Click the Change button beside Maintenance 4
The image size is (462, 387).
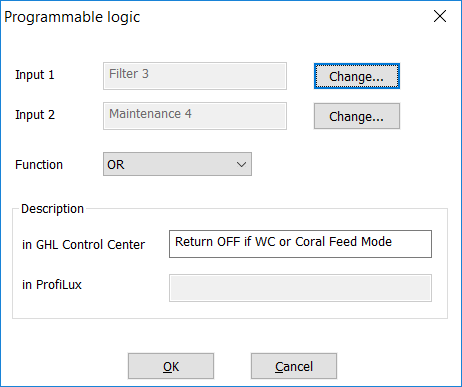click(x=357, y=116)
